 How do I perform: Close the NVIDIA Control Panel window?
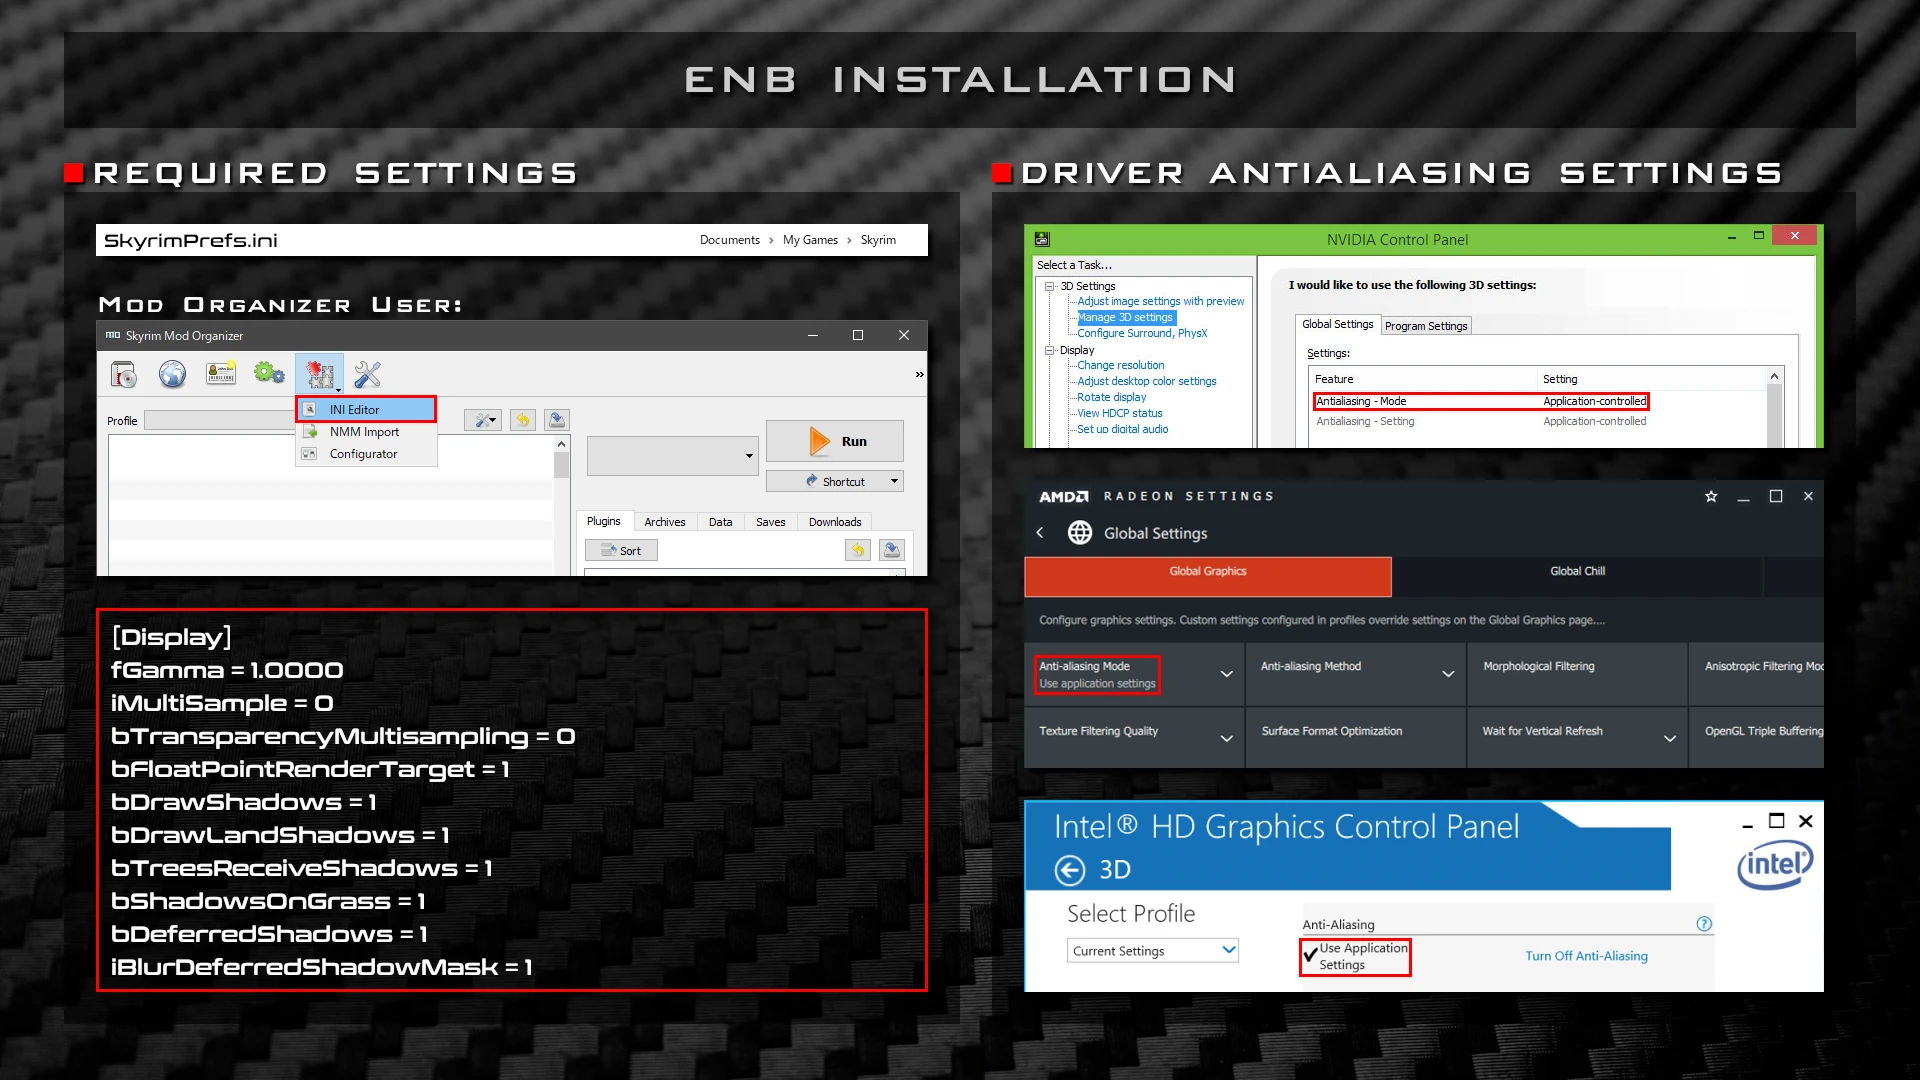(x=1795, y=236)
